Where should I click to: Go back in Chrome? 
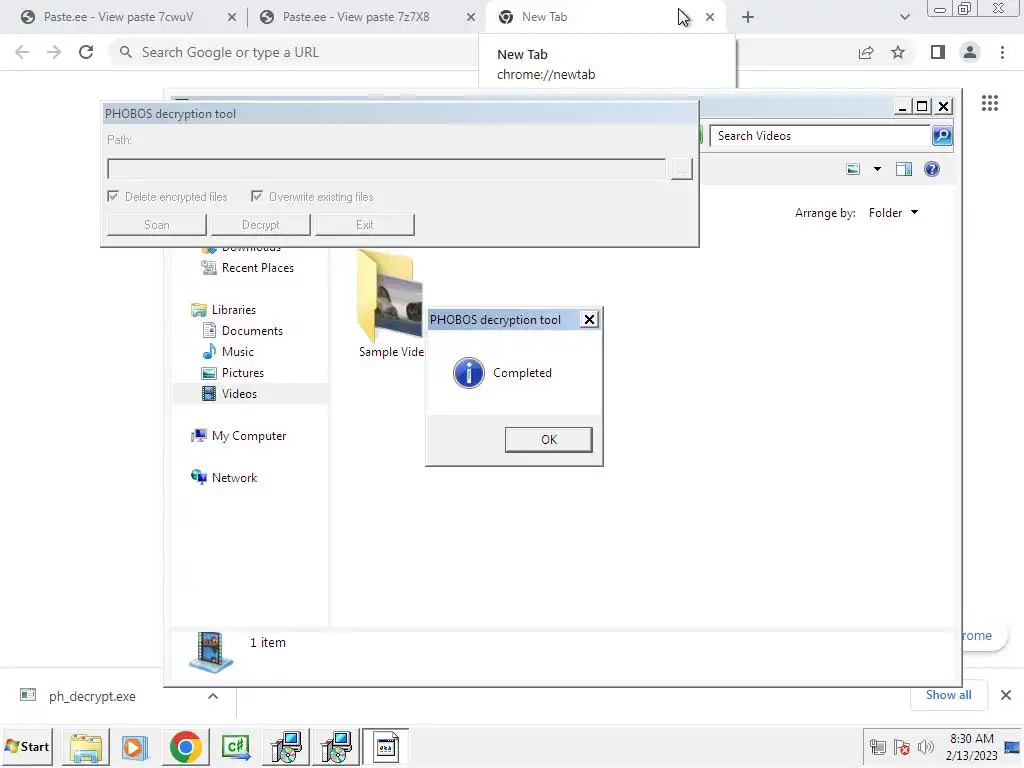coord(22,52)
